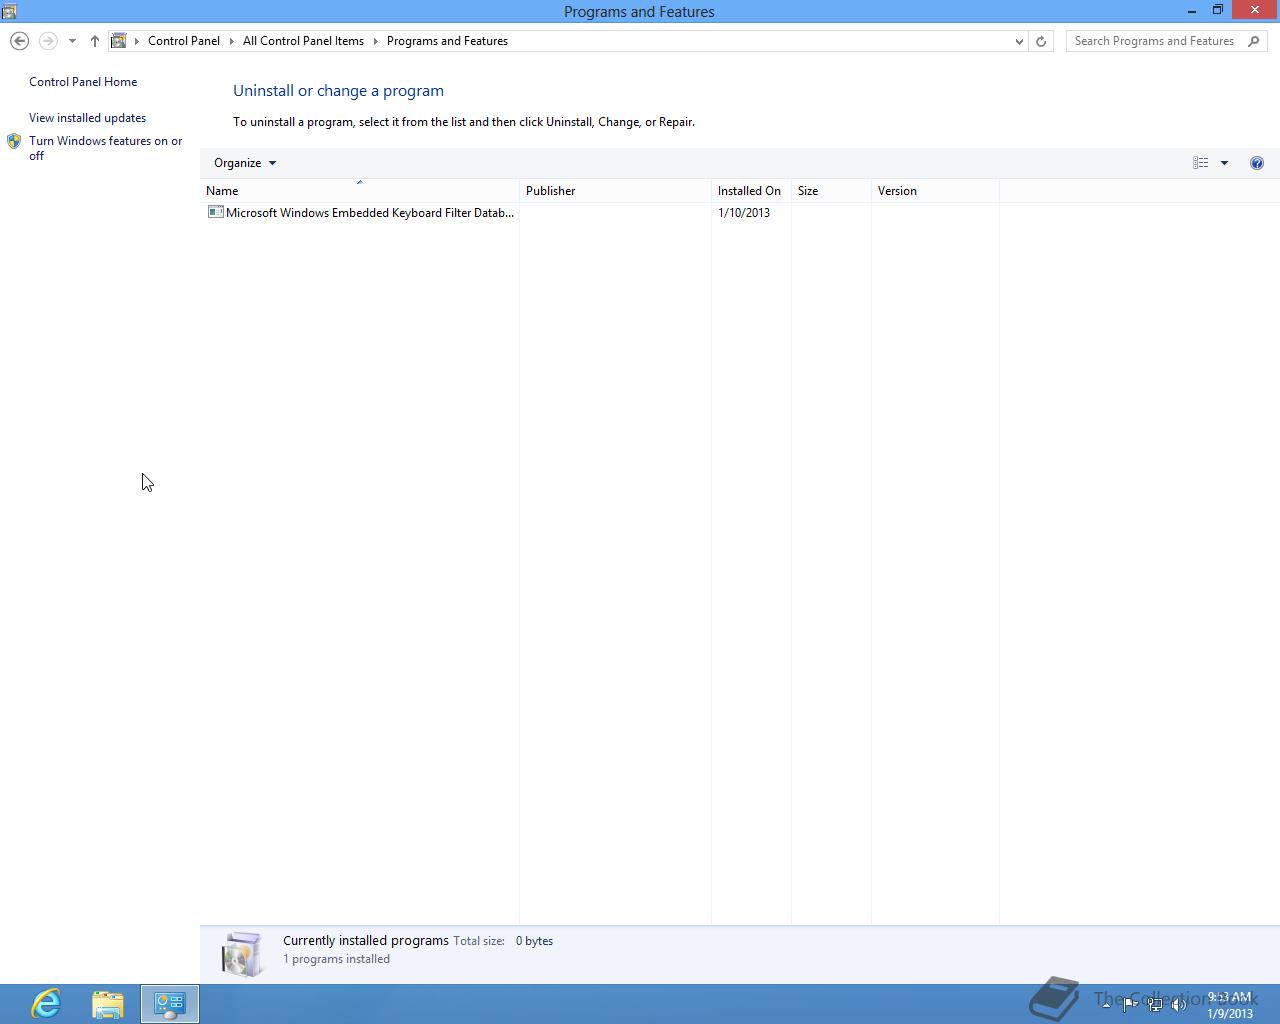Screen dimensions: 1280x1024
Task: Expand the root chevron before Control Panel
Action: point(137,41)
